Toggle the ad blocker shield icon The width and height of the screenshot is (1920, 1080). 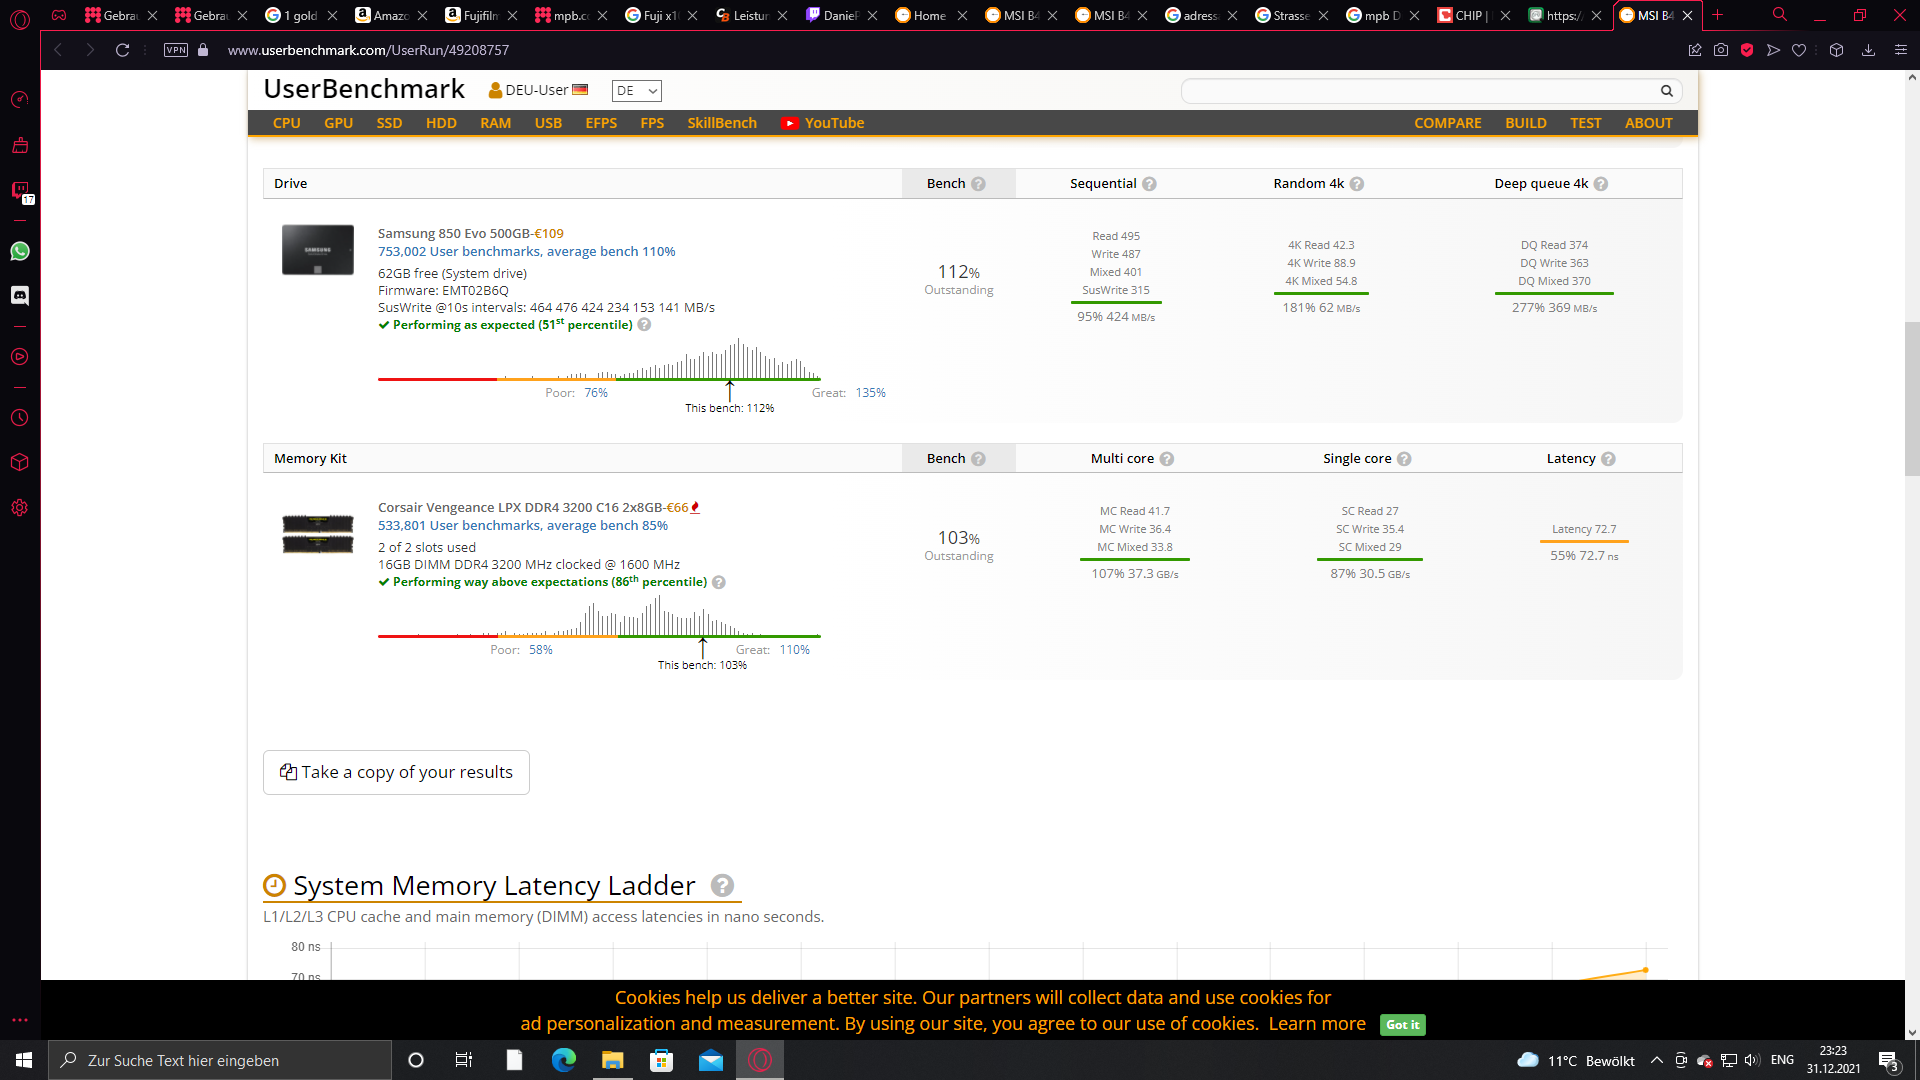pos(1747,50)
